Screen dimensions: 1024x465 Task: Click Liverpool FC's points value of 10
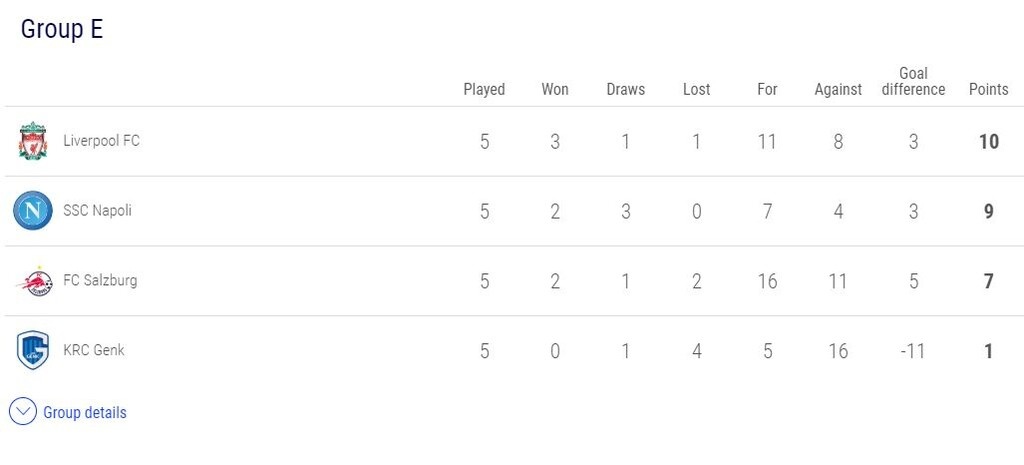click(988, 141)
